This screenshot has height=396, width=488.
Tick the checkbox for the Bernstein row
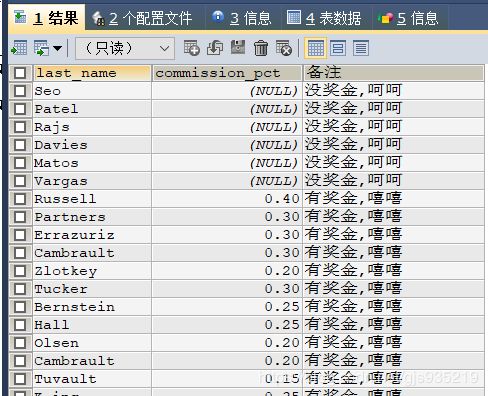point(20,307)
